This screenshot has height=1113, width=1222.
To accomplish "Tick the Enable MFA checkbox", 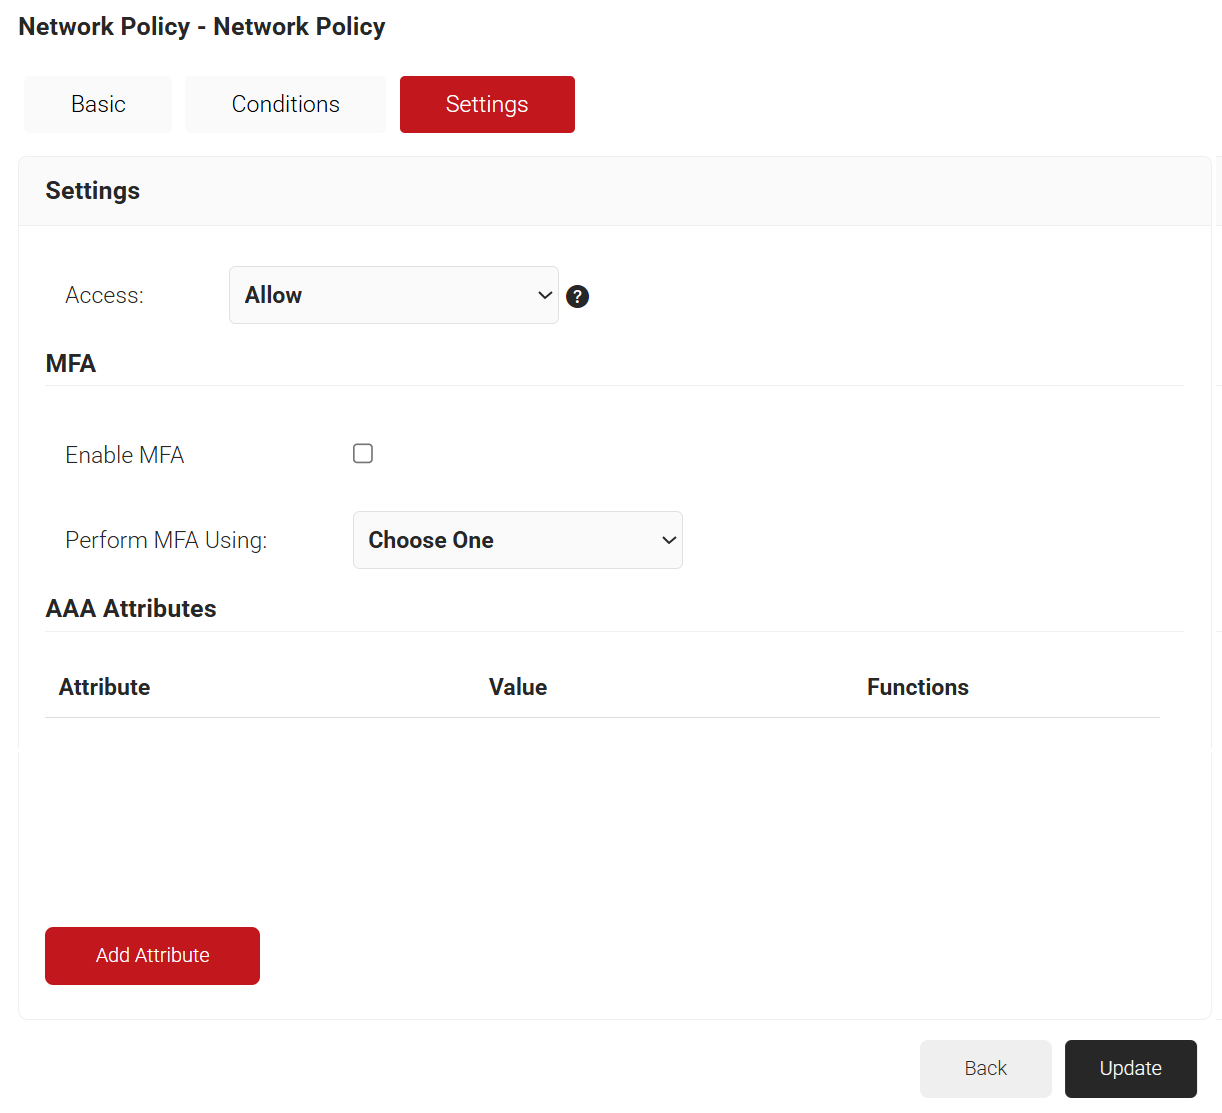I will [x=363, y=454].
